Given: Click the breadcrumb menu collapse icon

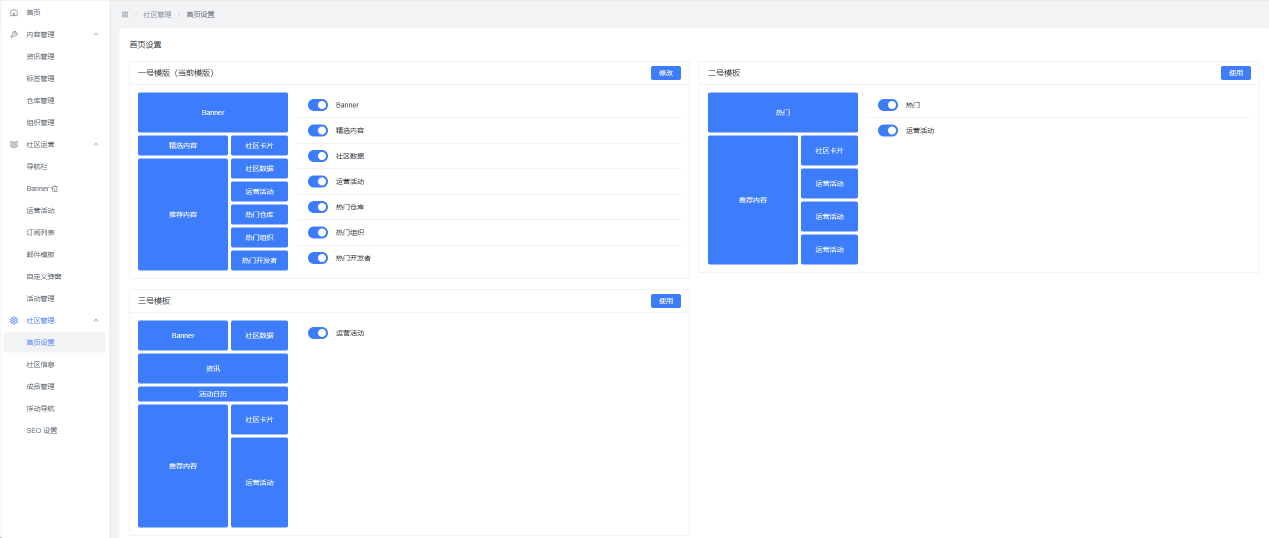Looking at the screenshot, I should (x=125, y=15).
